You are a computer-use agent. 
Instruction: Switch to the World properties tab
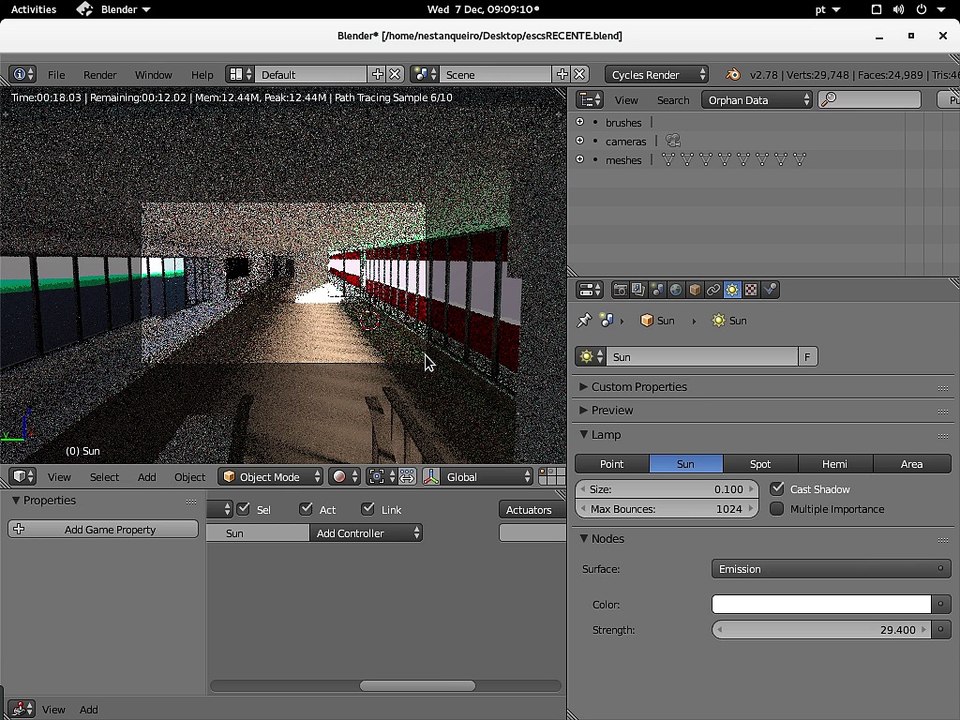click(676, 290)
